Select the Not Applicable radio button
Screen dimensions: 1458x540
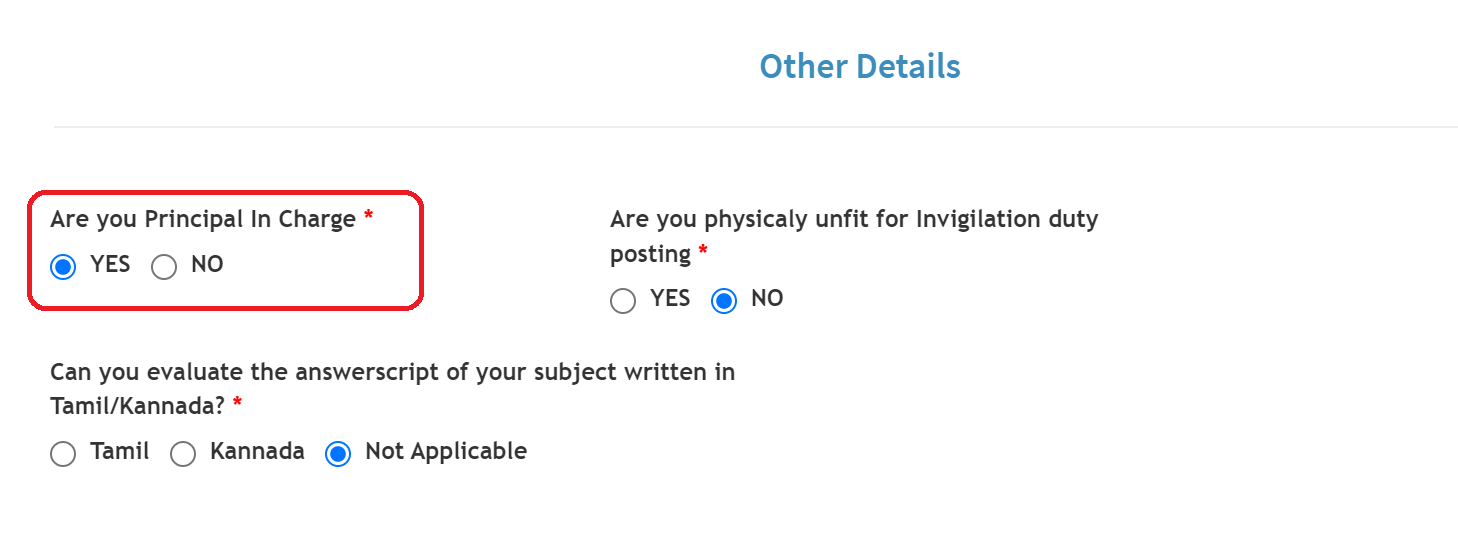point(339,454)
